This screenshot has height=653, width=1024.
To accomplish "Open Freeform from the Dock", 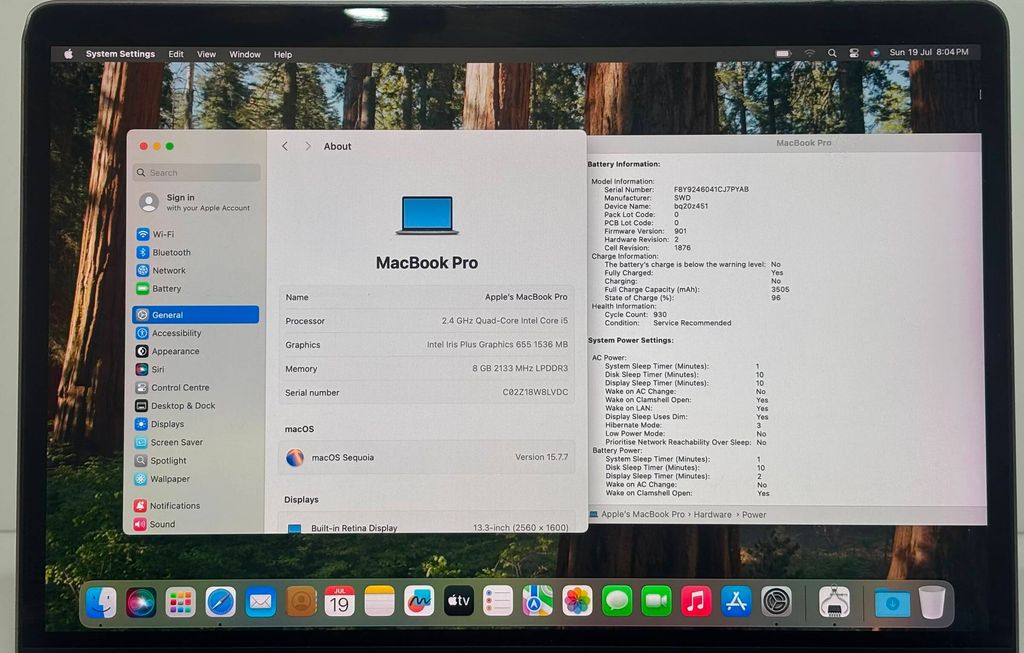I will pyautogui.click(x=419, y=601).
